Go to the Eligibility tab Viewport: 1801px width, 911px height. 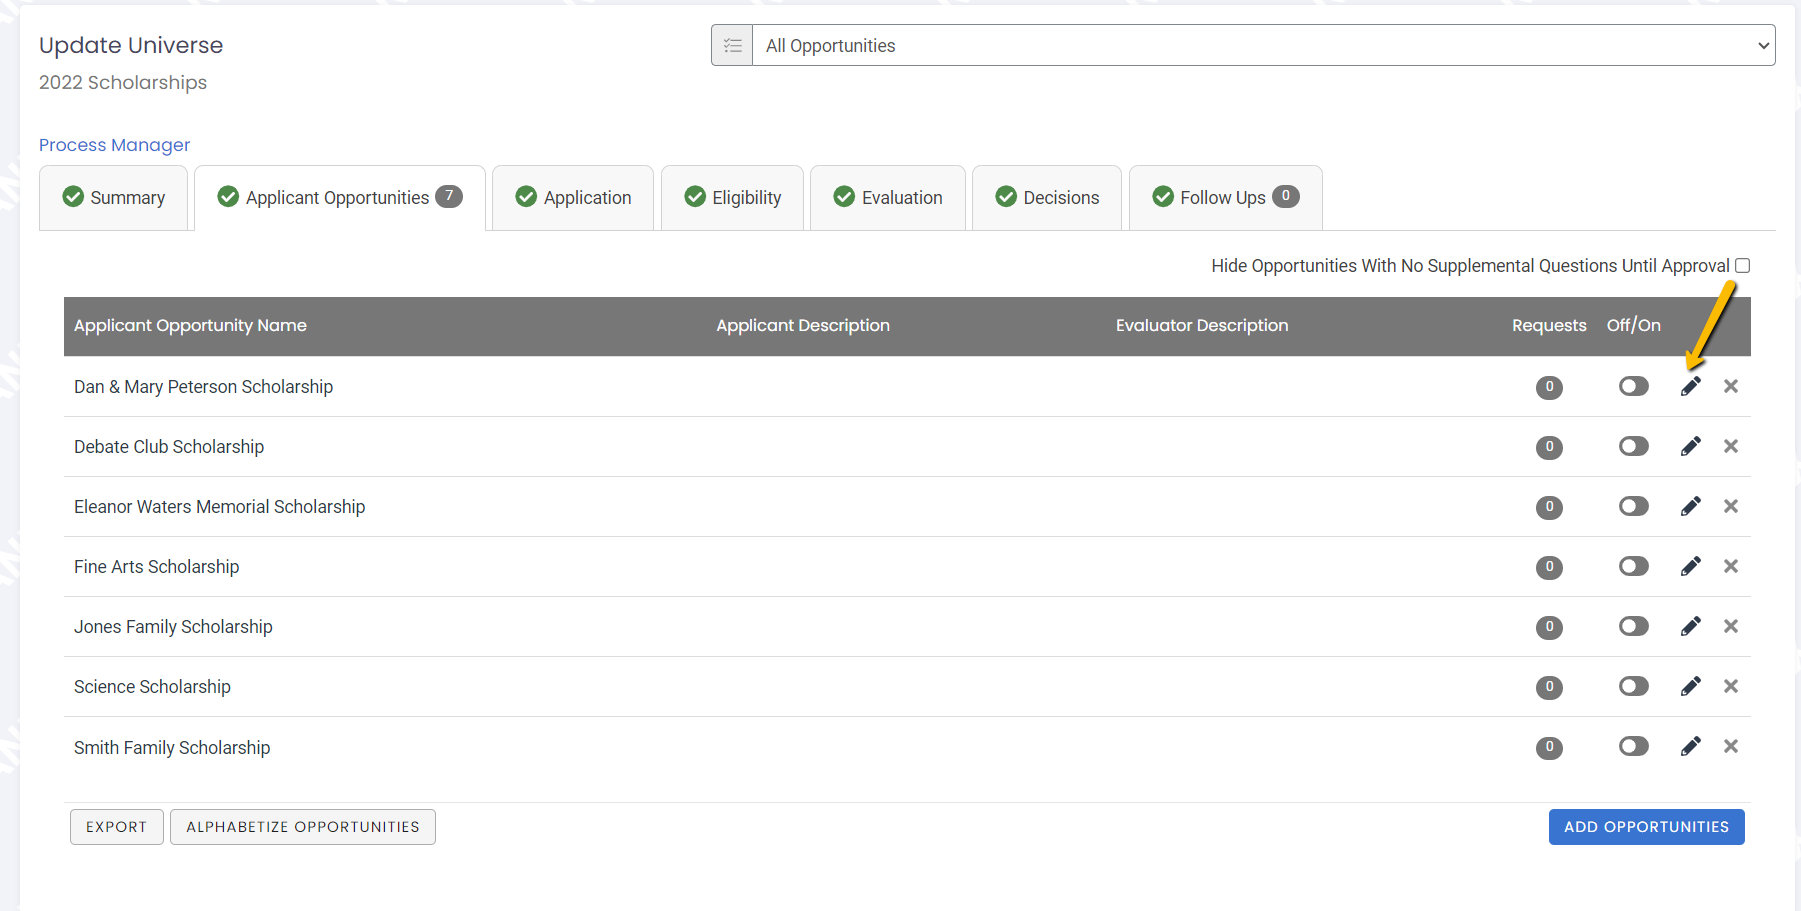(732, 198)
